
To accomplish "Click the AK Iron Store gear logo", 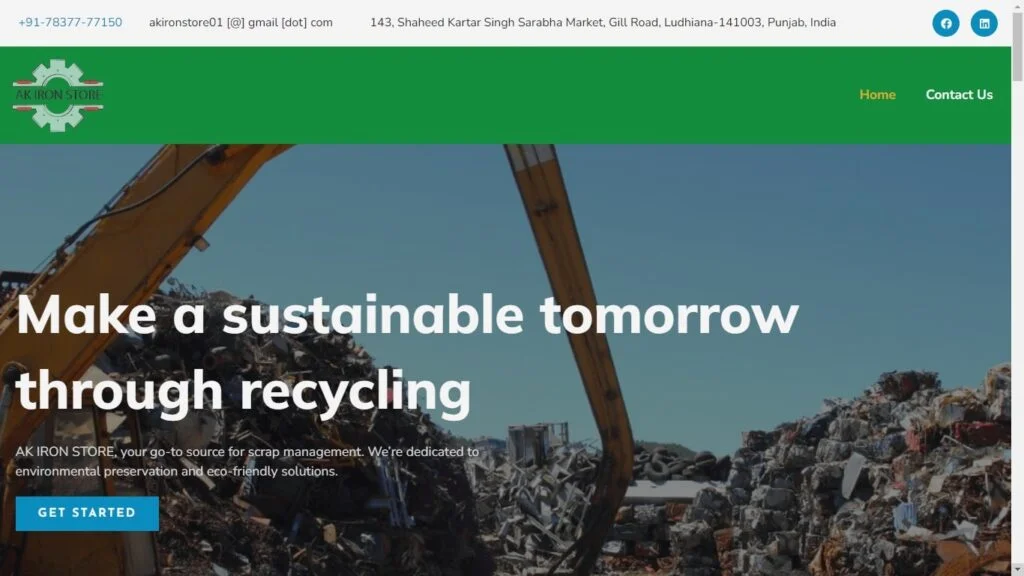I will pos(58,95).
